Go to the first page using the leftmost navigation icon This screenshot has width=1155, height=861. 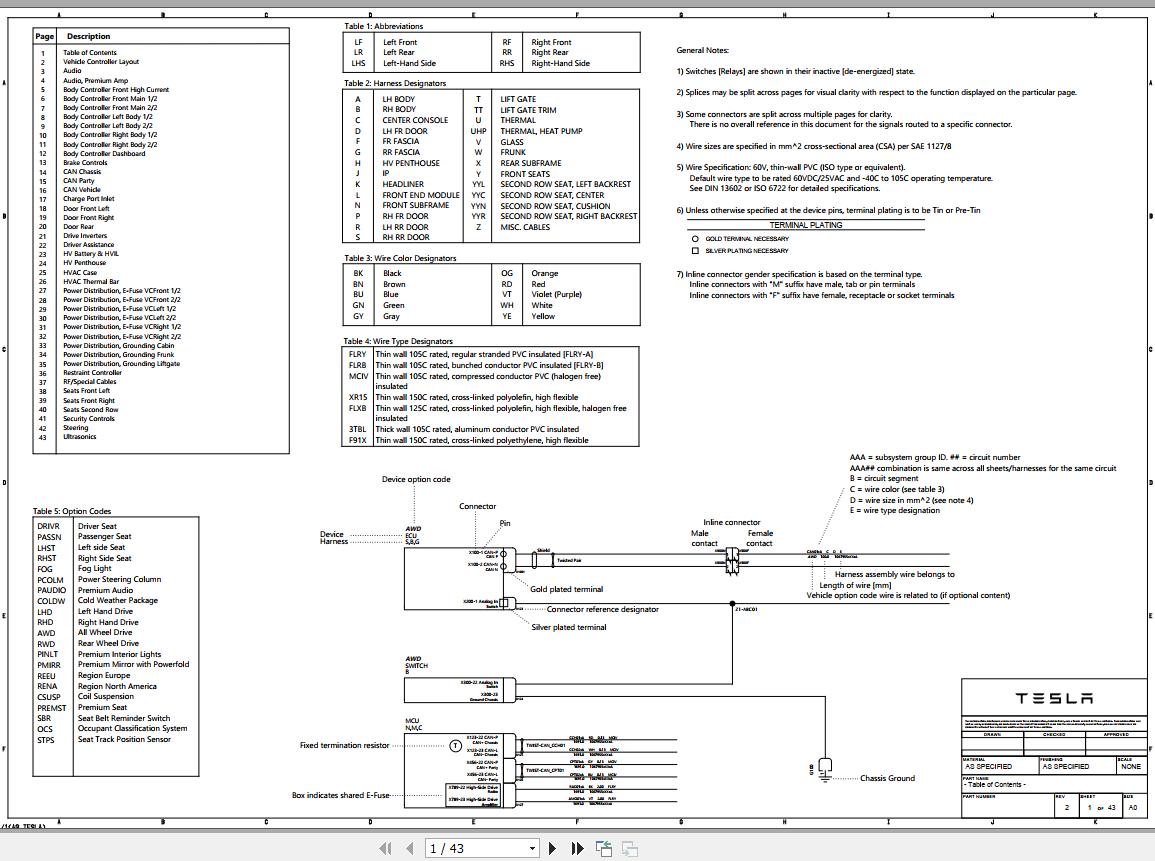(385, 847)
